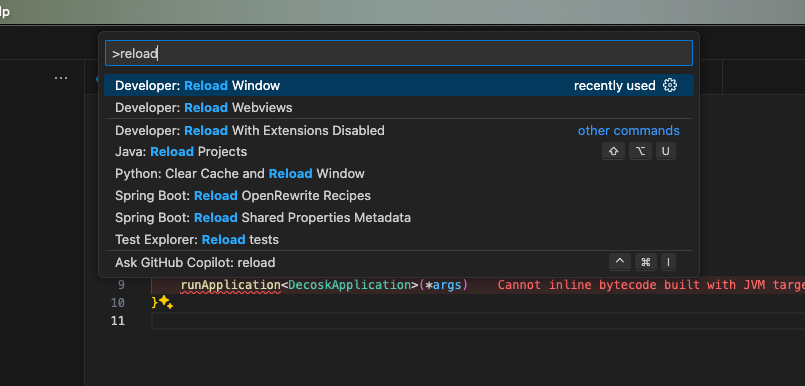Image resolution: width=805 pixels, height=386 pixels.
Task: Choose Python: Clear Cache and Reload Window
Action: pos(398,173)
